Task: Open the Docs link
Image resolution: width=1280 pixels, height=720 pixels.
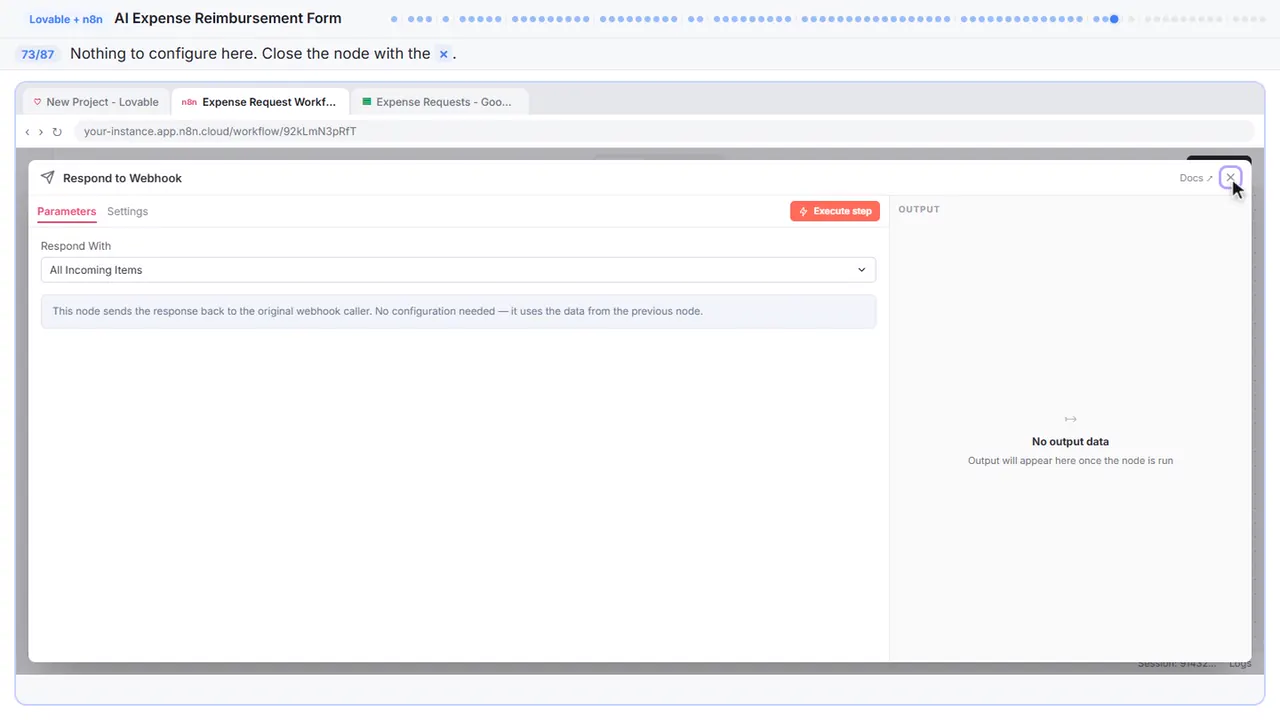Action: [1196, 178]
